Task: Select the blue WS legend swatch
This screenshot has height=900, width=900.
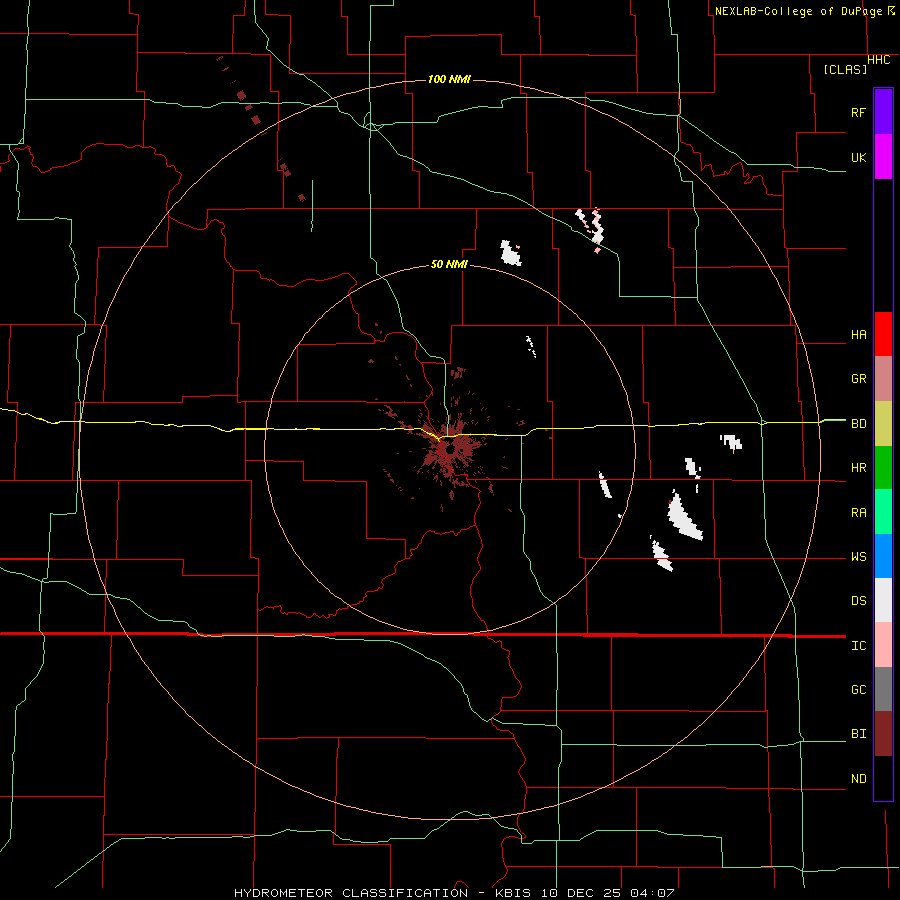Action: (x=883, y=556)
